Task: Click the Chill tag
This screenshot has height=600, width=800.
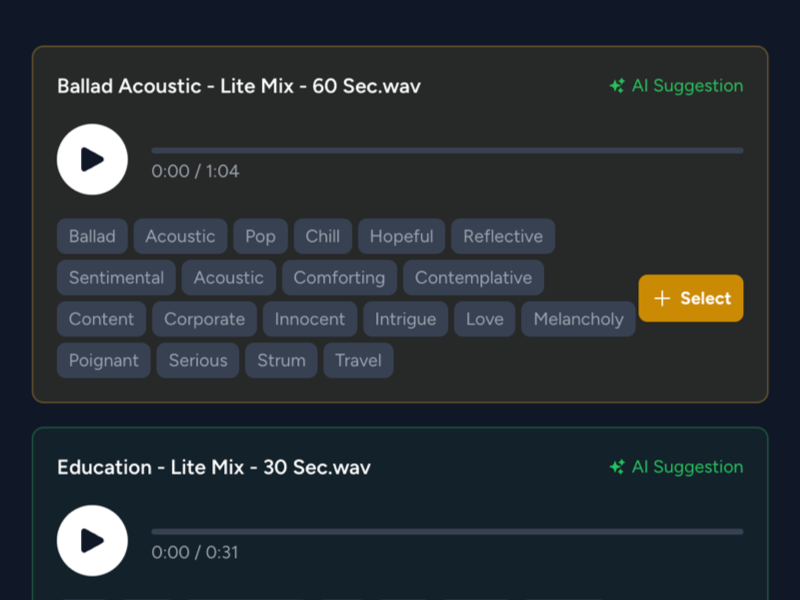Action: (322, 236)
